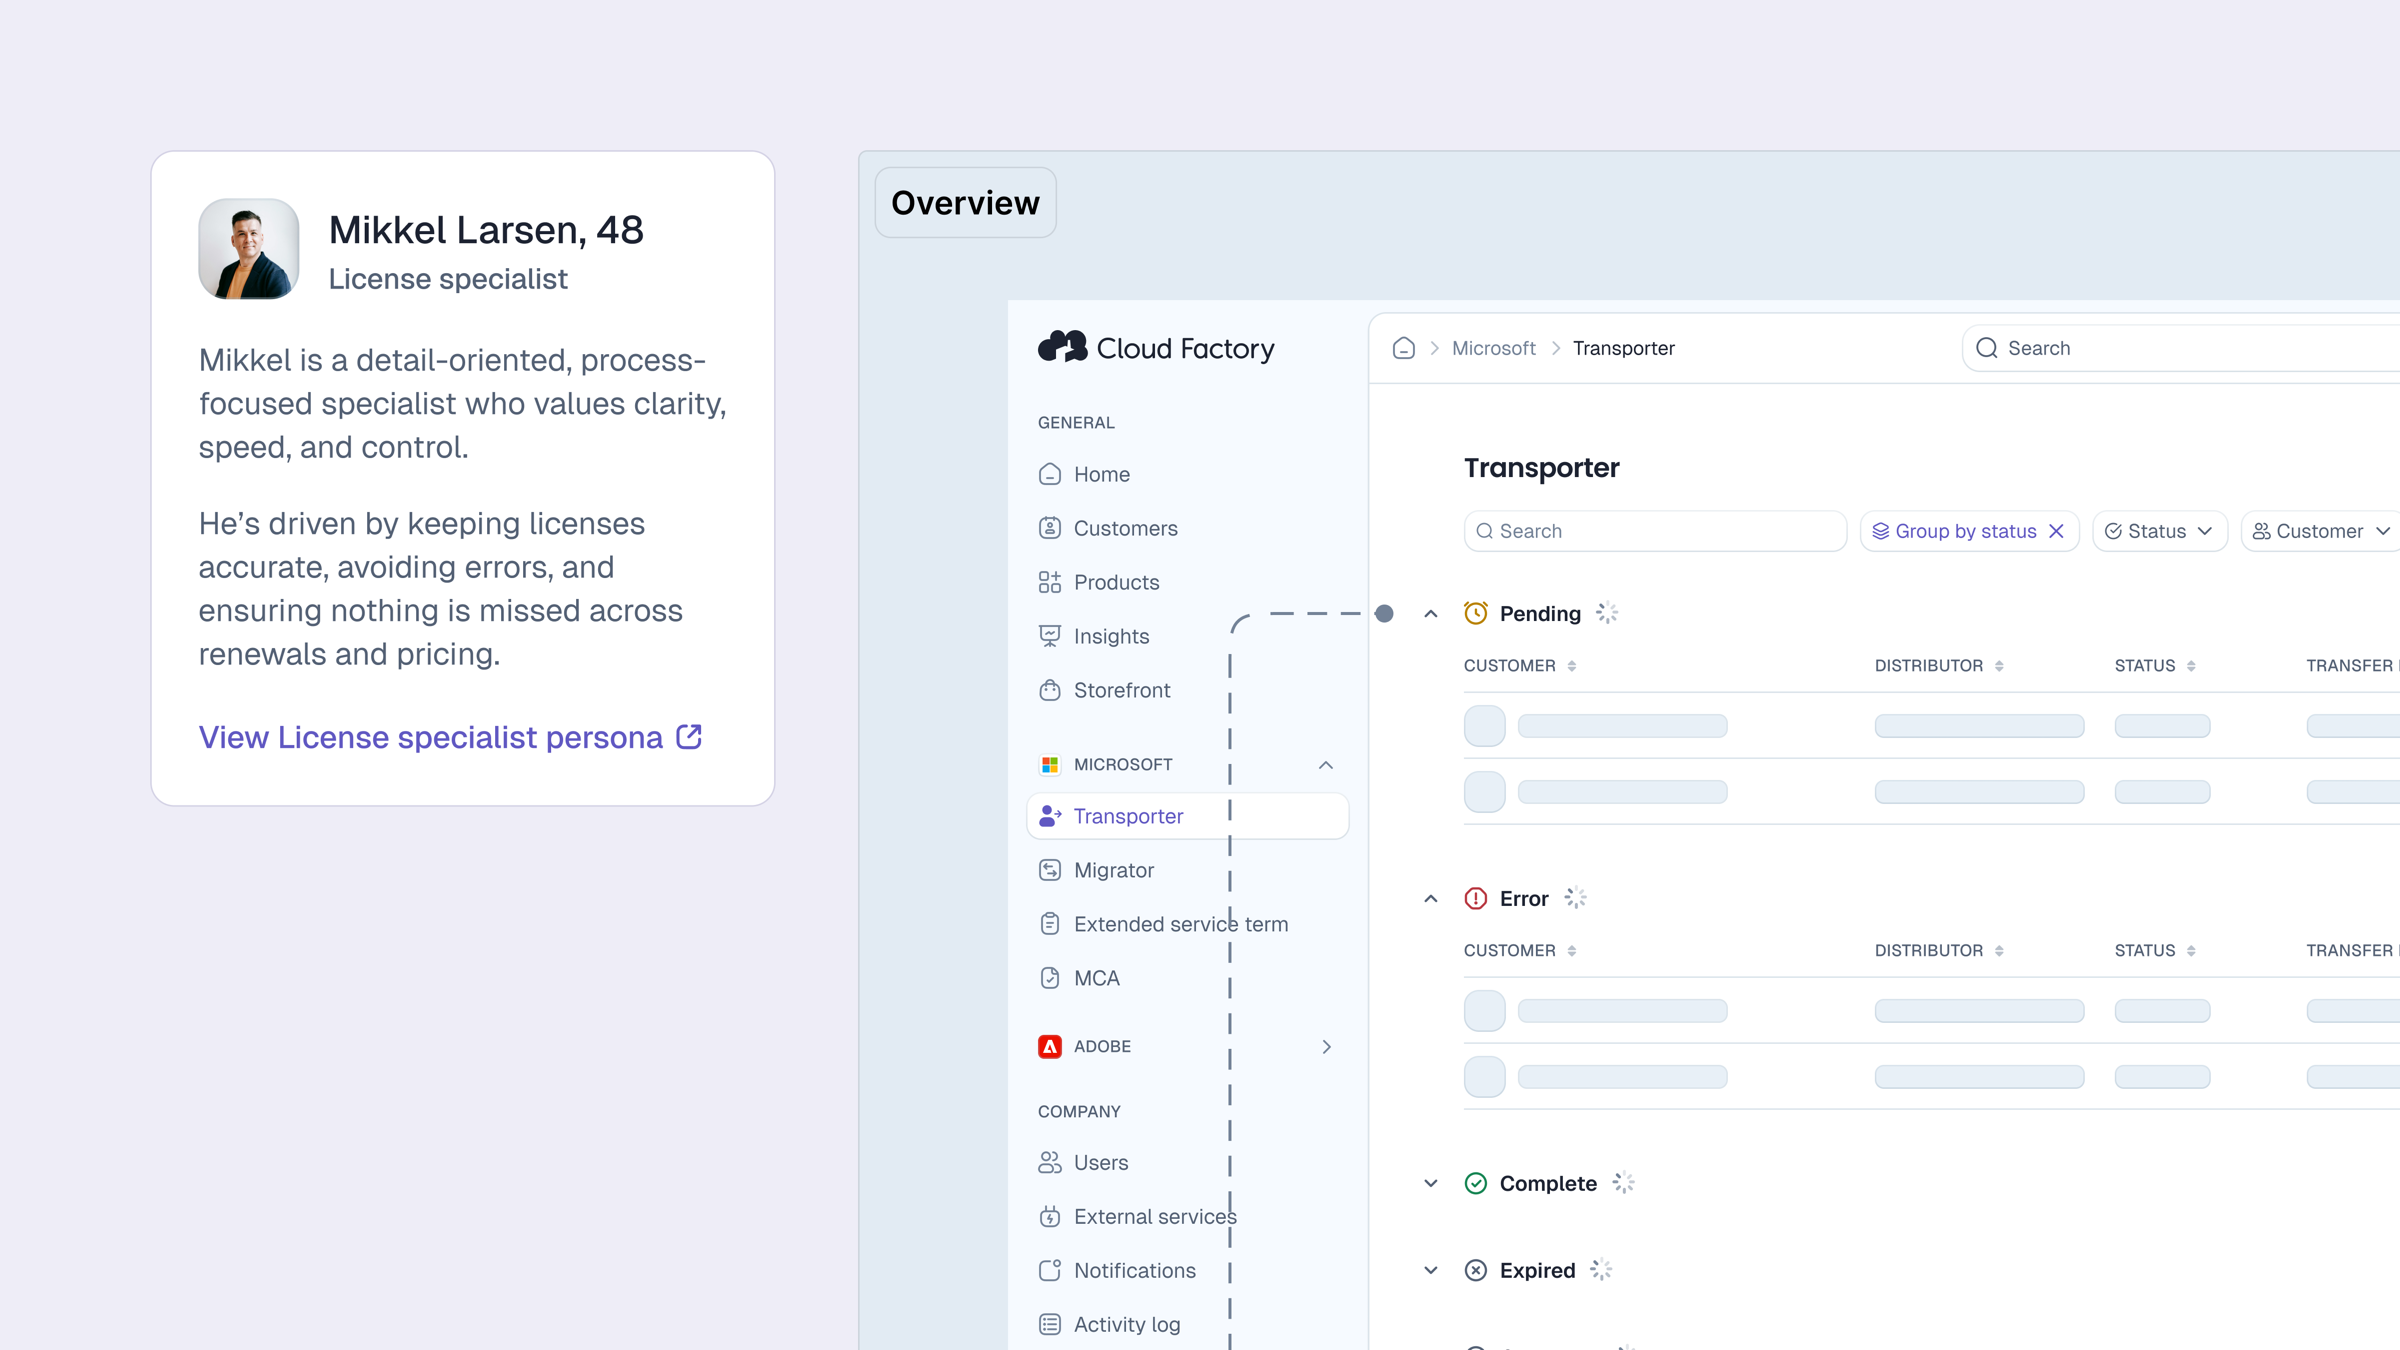Viewport: 2400px width, 1350px height.
Task: Click the External services plug icon
Action: 1049,1216
